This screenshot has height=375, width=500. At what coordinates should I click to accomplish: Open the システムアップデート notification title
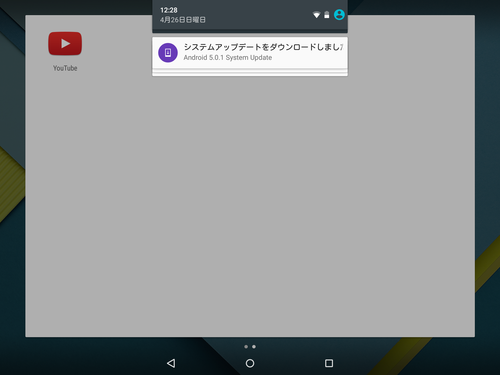(263, 47)
